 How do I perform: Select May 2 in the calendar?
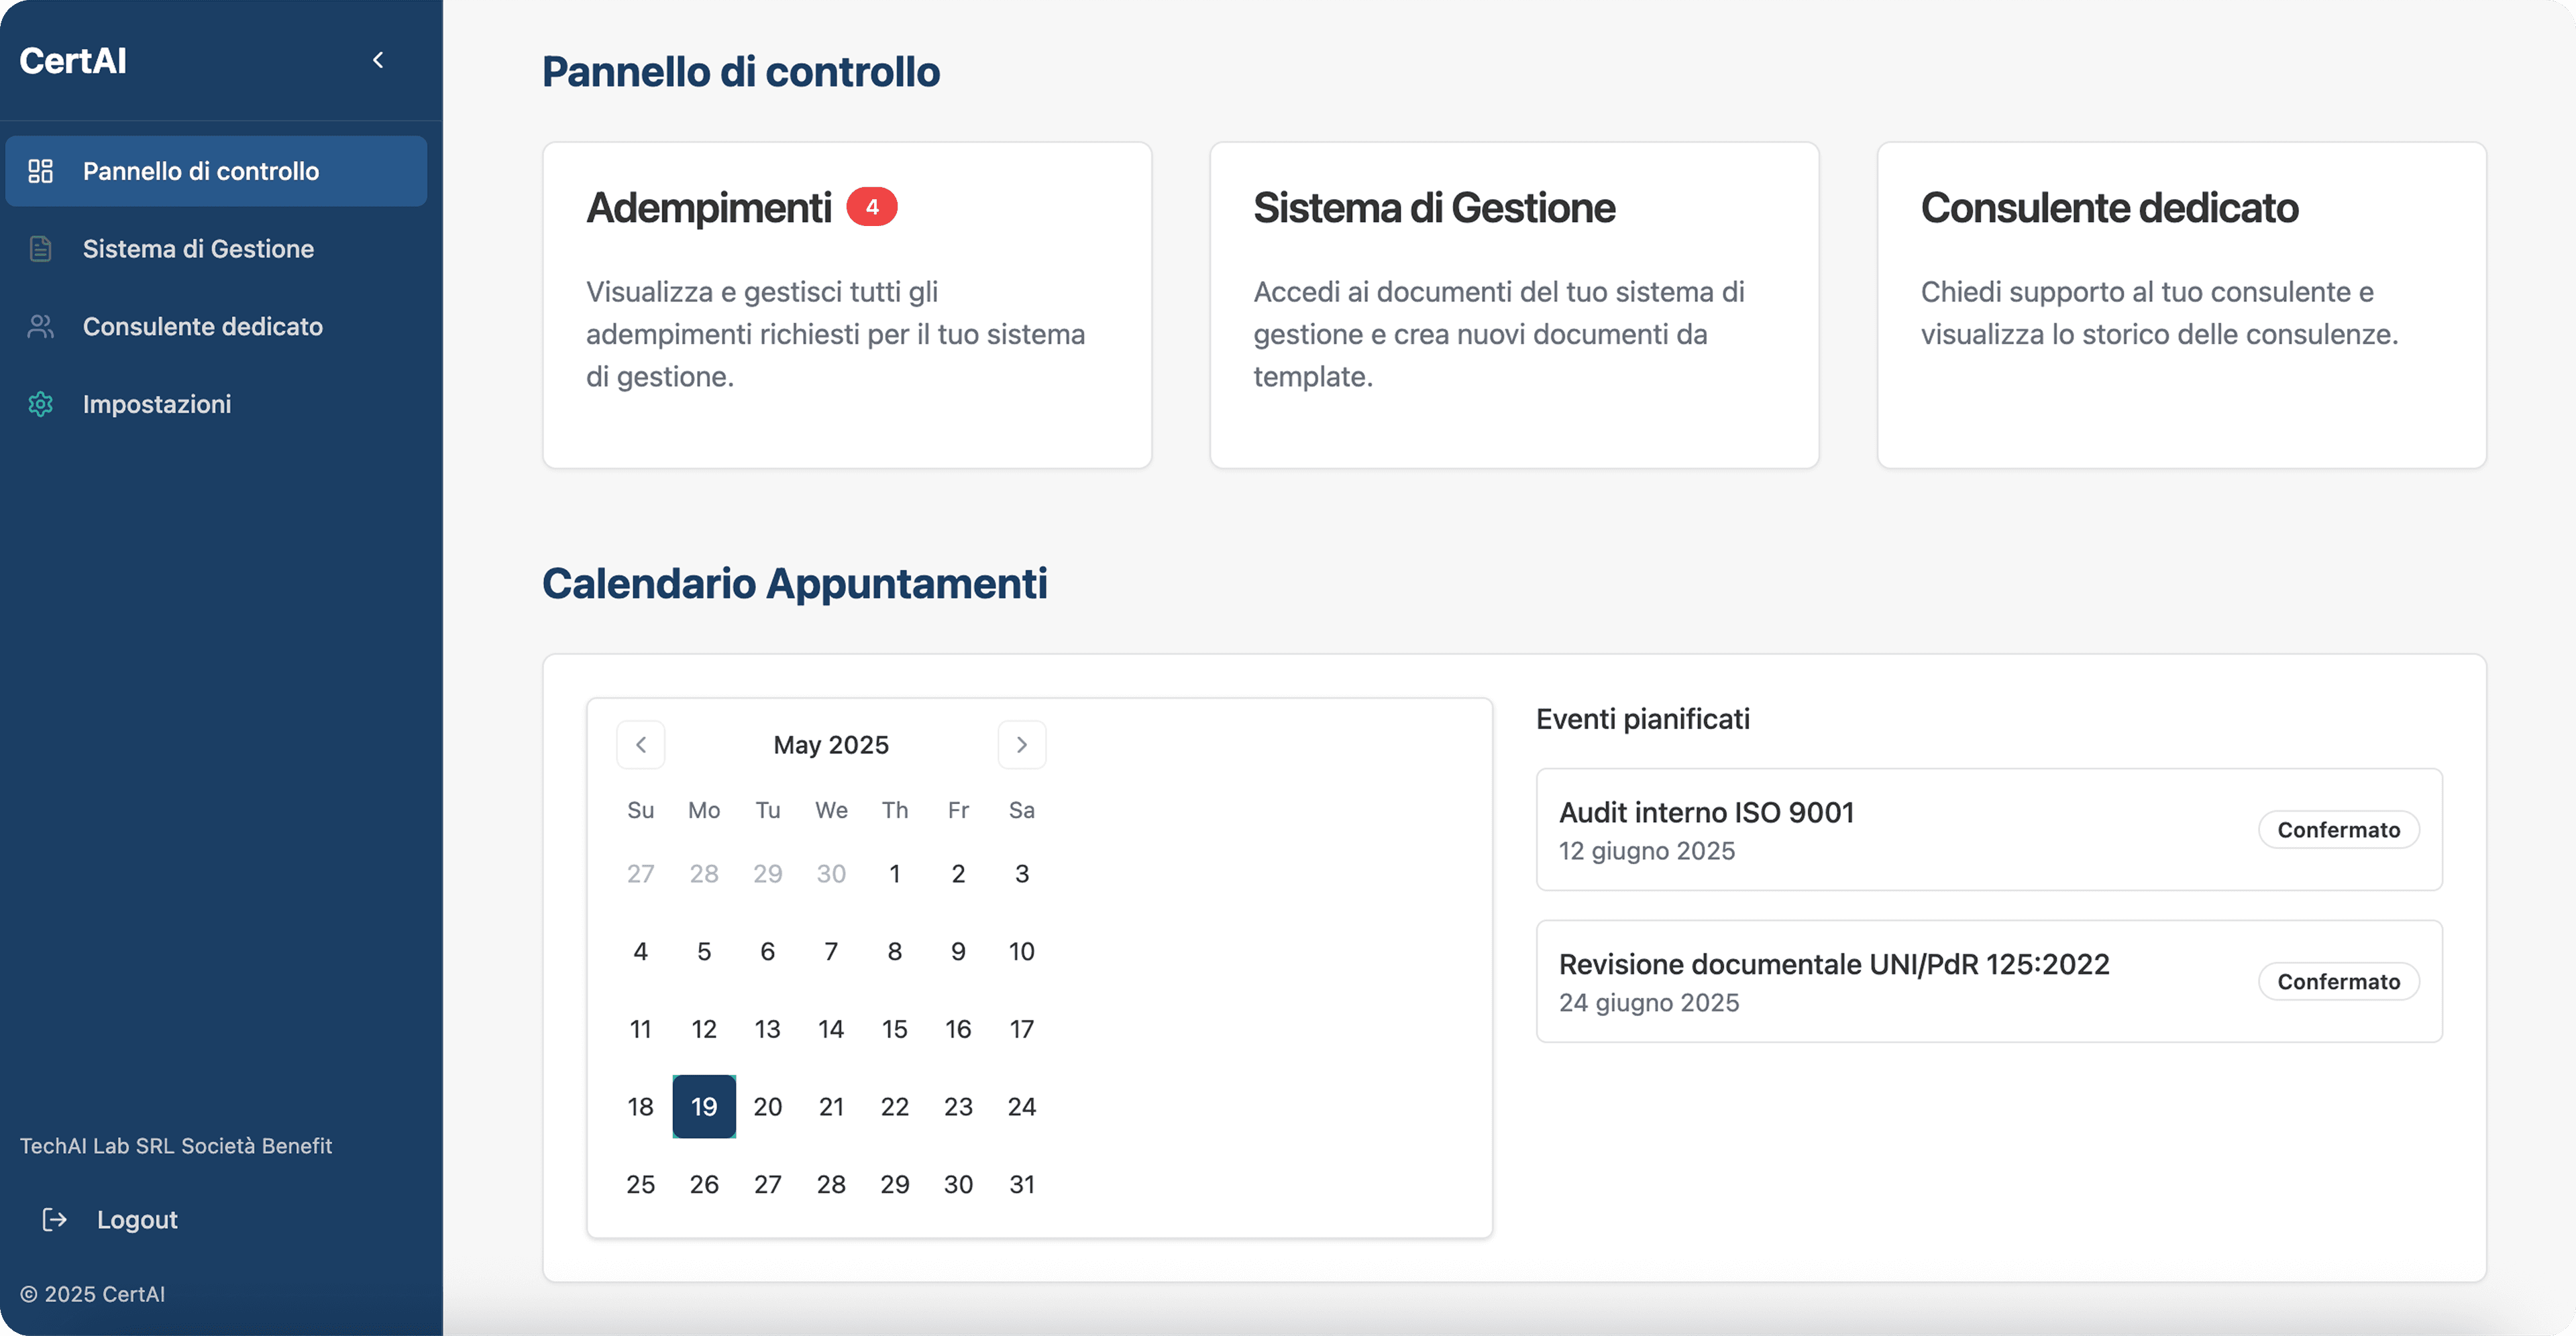(x=958, y=874)
